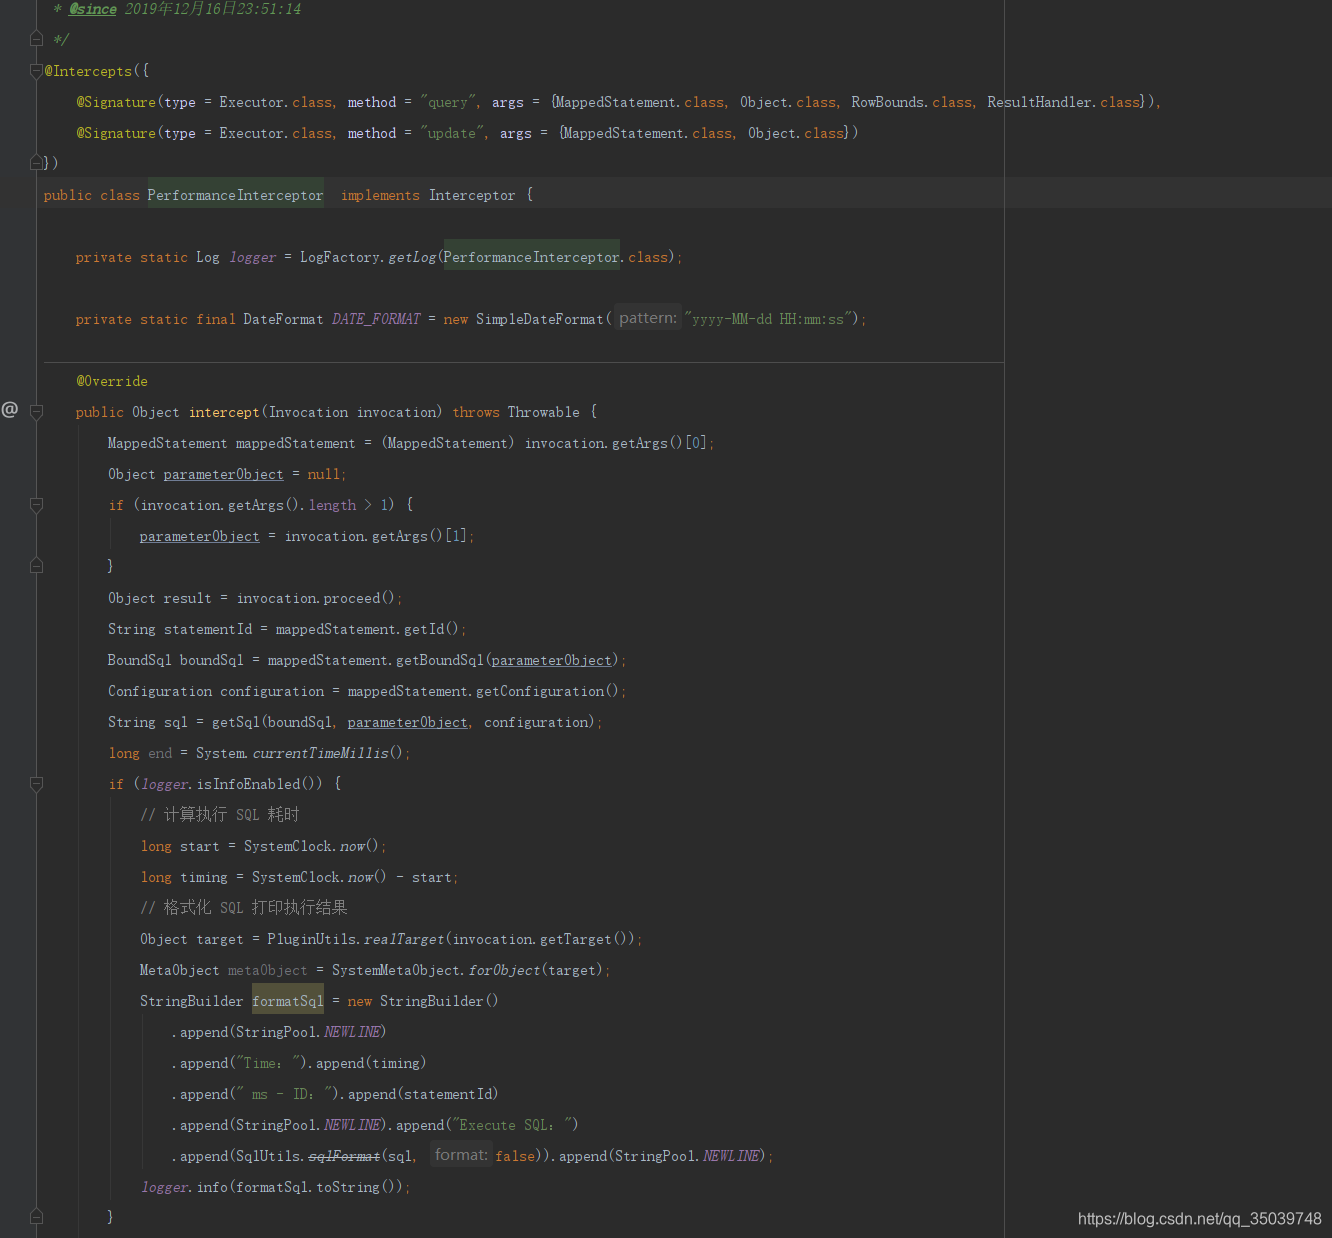Click the pattern: parameter hint
This screenshot has width=1332, height=1238.
pyautogui.click(x=648, y=318)
